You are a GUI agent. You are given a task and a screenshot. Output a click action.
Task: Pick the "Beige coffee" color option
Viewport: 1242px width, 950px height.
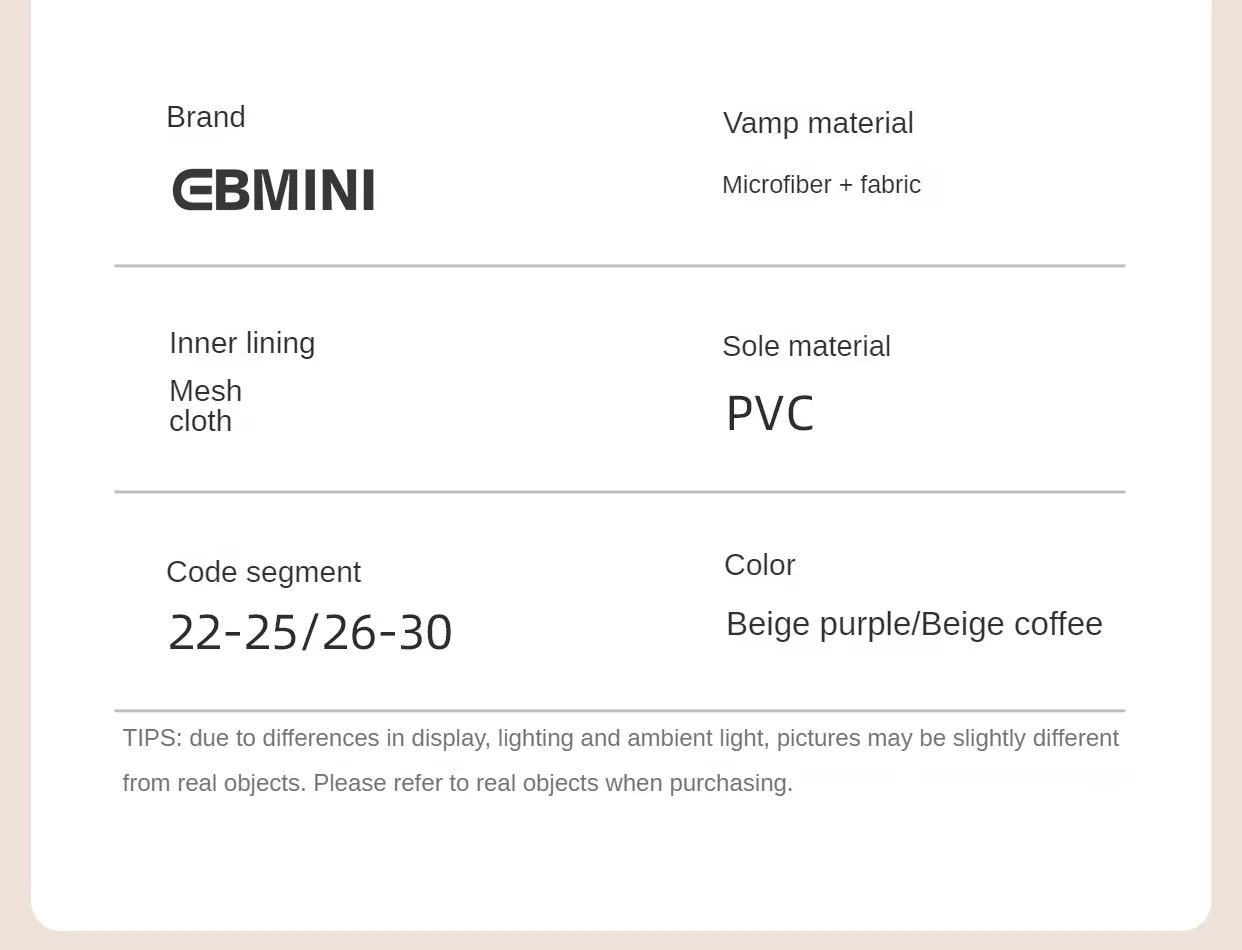tap(1011, 624)
